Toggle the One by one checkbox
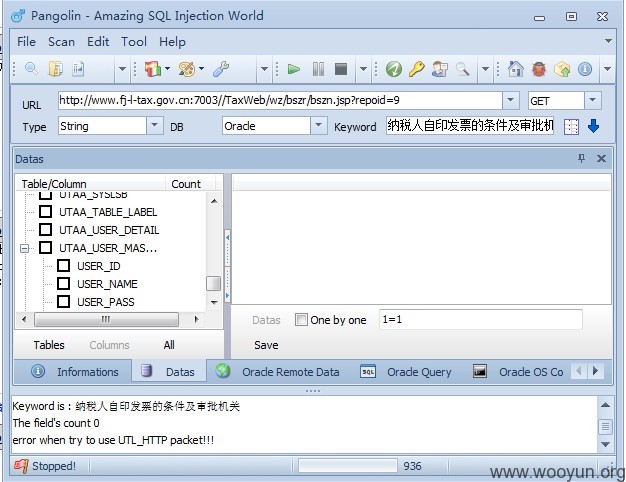Screen dimensions: 626x482 (x=301, y=319)
